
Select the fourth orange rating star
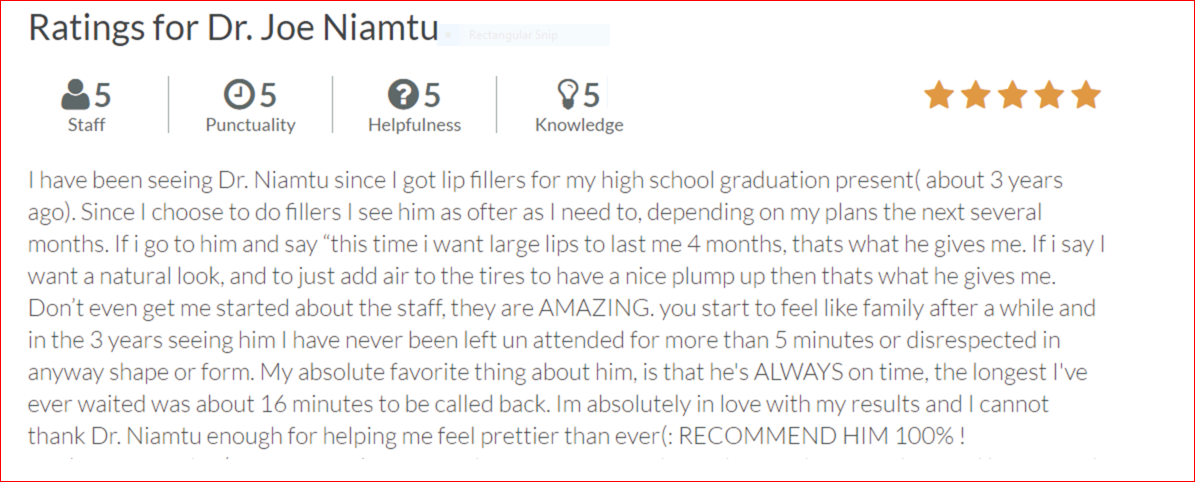click(x=1049, y=95)
